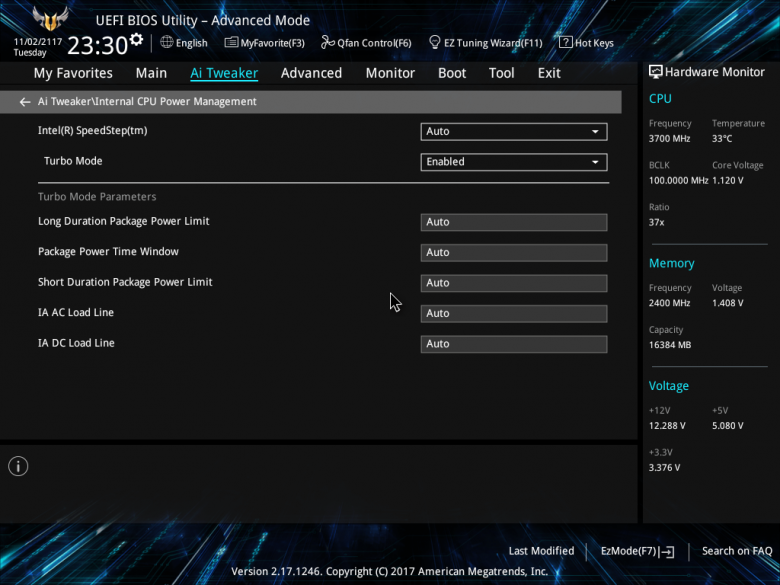Image resolution: width=780 pixels, height=585 pixels.
Task: Click the Hardware Monitor screen icon
Action: 656,72
